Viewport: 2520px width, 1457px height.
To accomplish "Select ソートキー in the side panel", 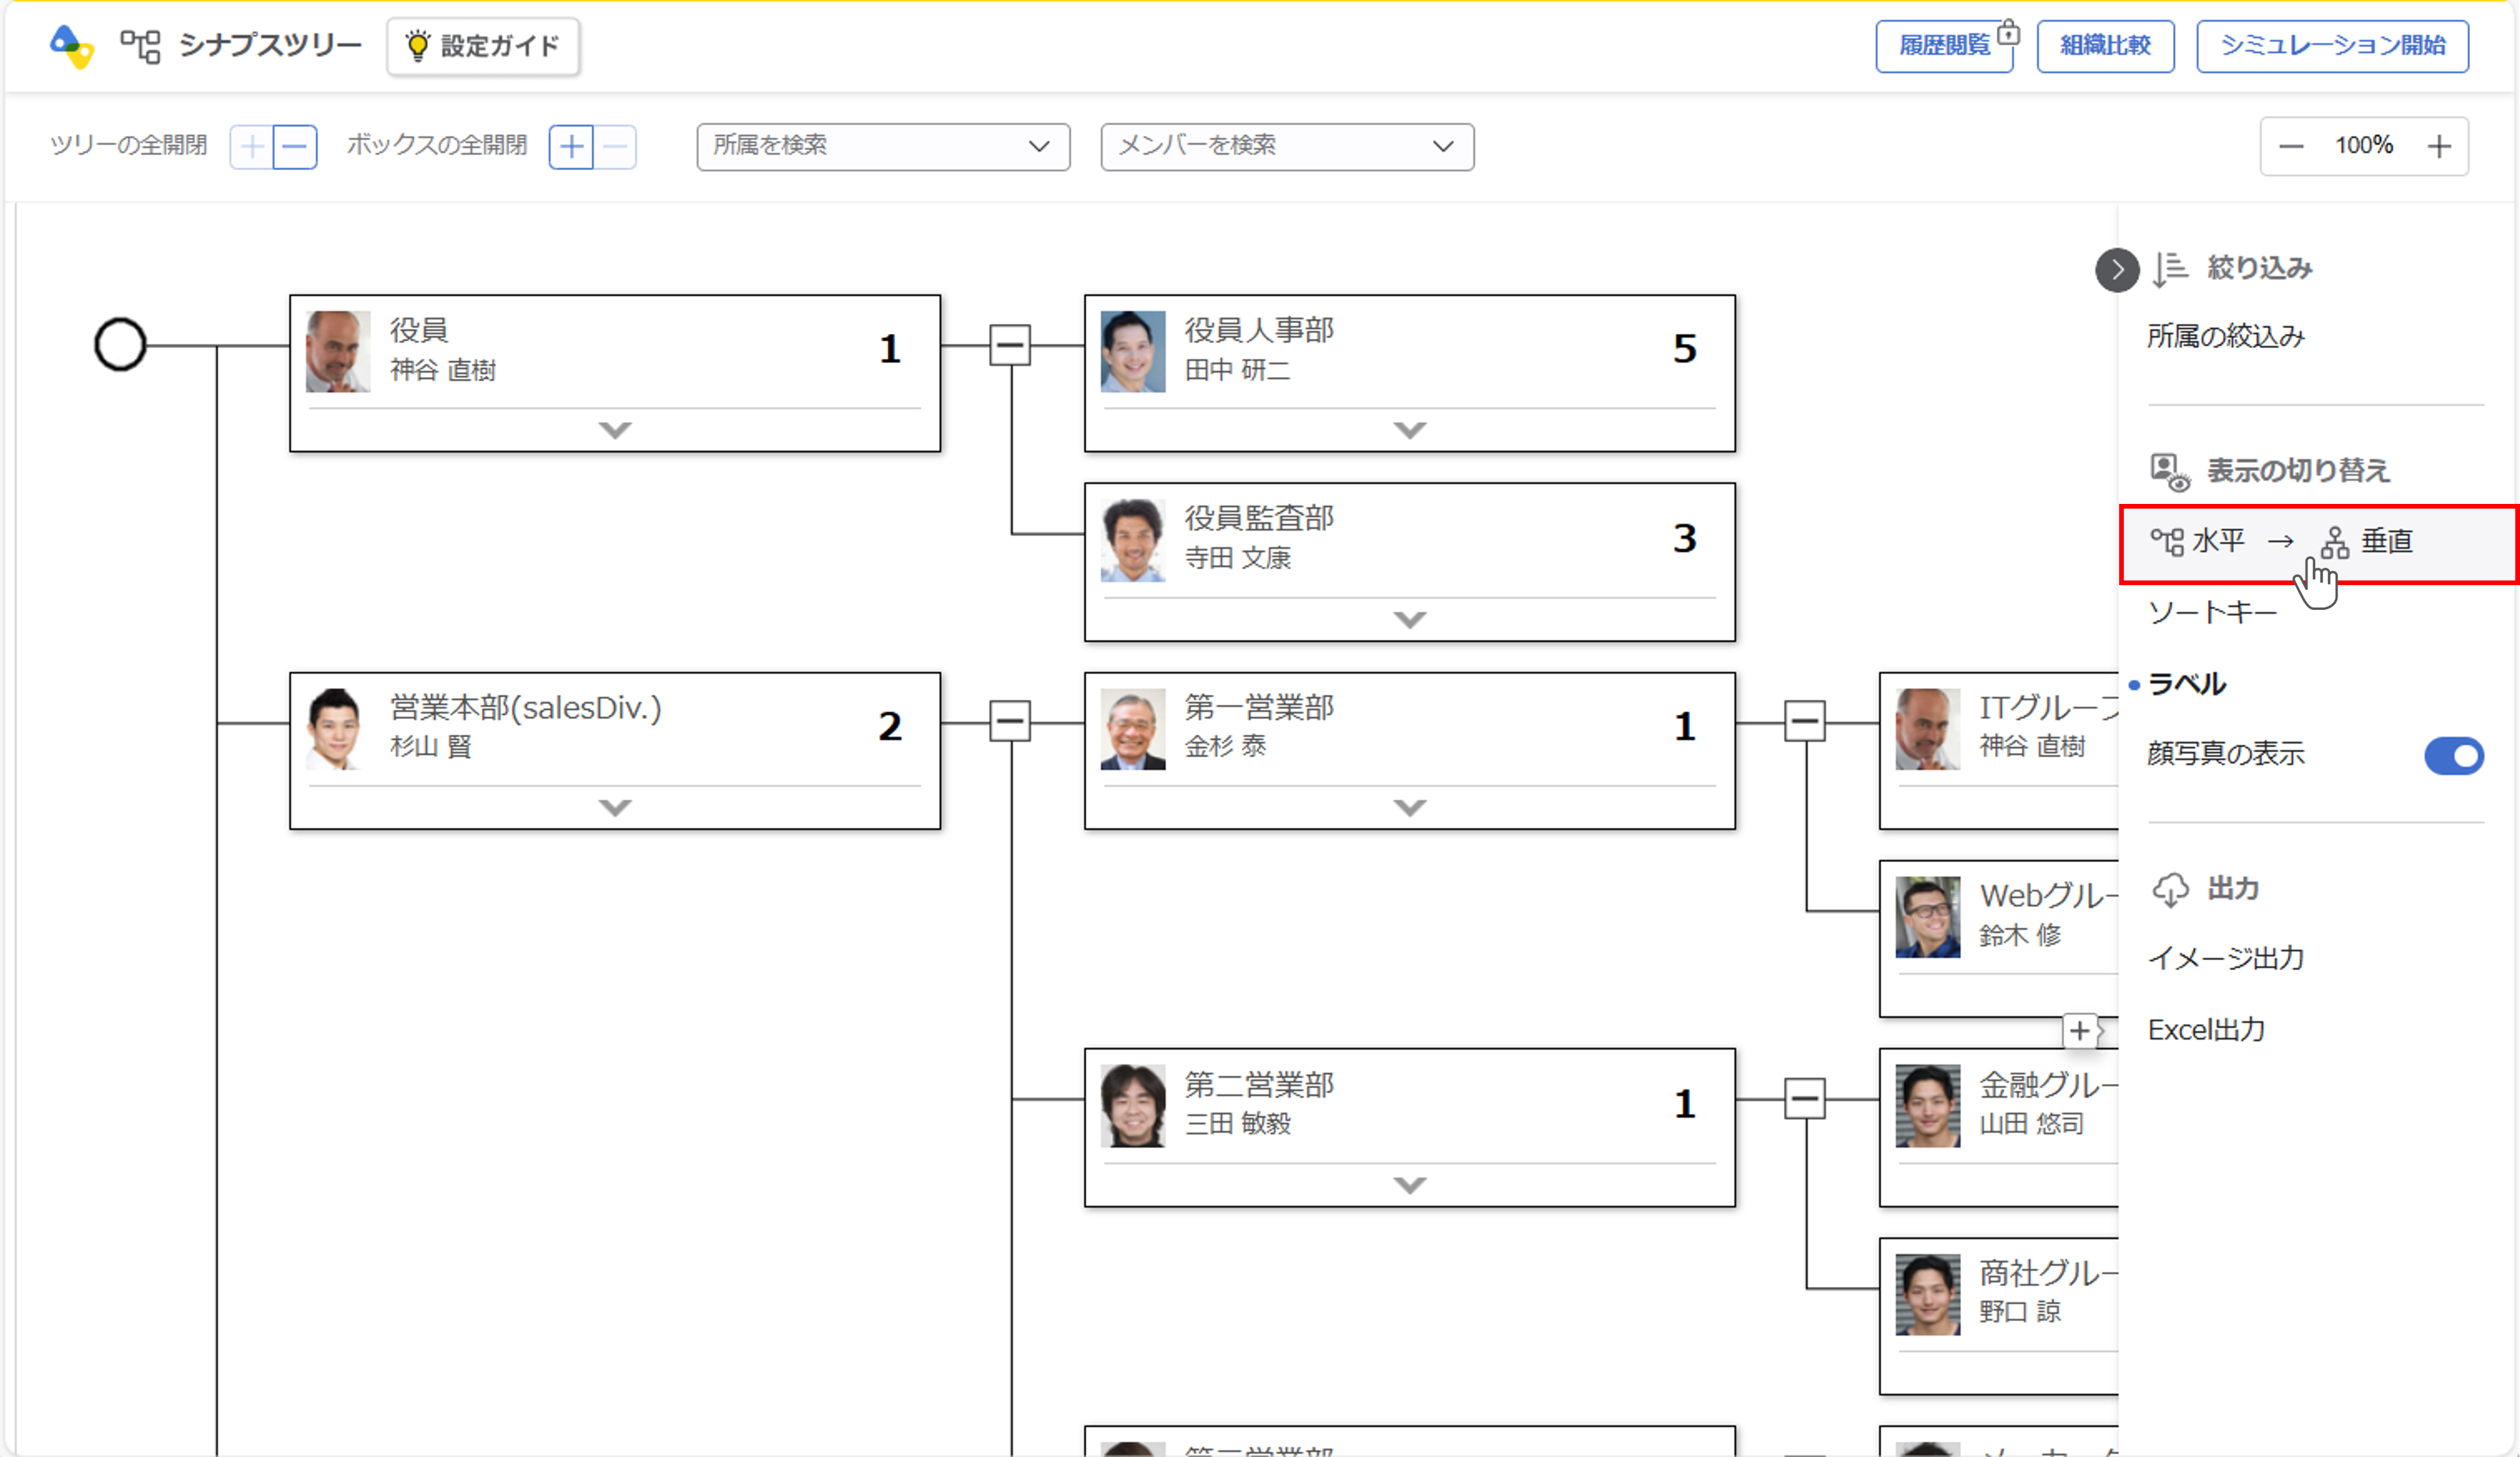I will point(2212,612).
